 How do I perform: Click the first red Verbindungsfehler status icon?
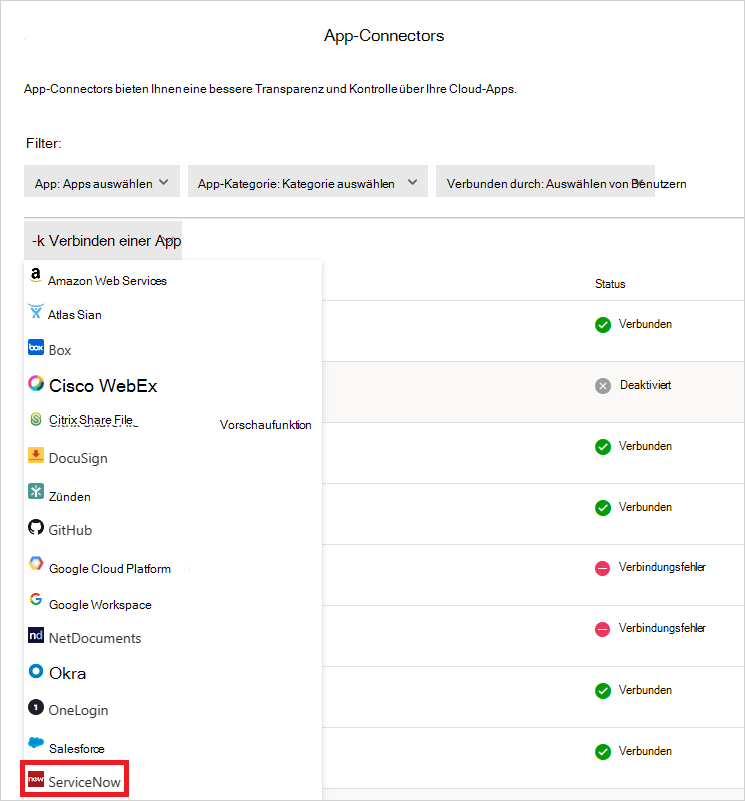click(x=603, y=568)
